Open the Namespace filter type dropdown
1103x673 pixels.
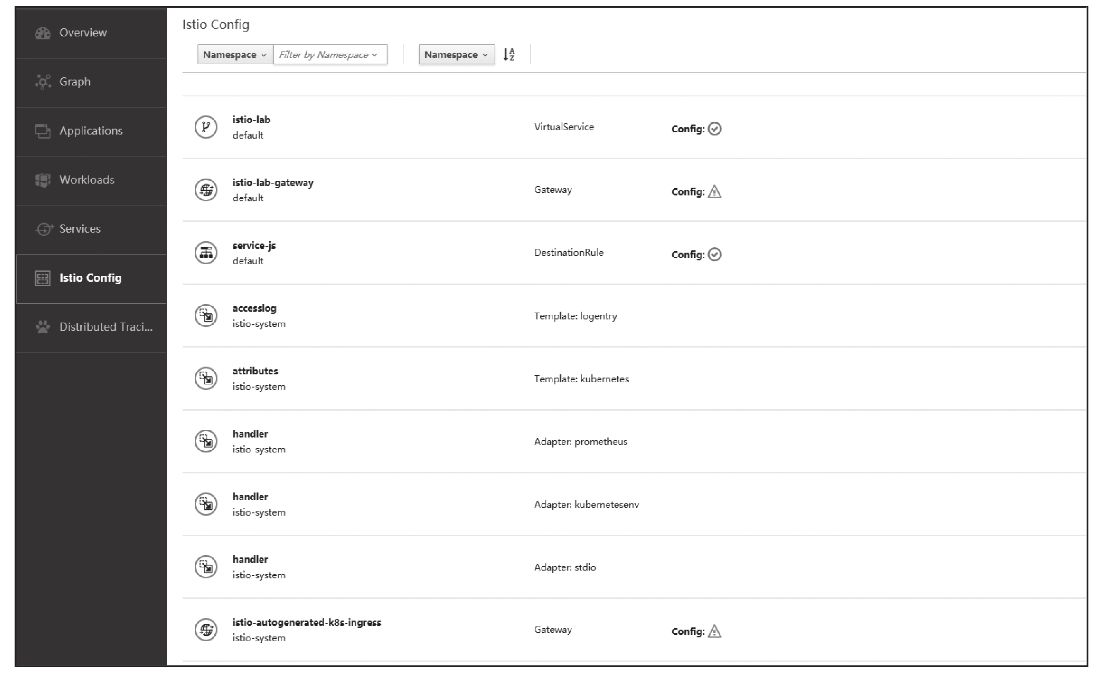coord(233,55)
